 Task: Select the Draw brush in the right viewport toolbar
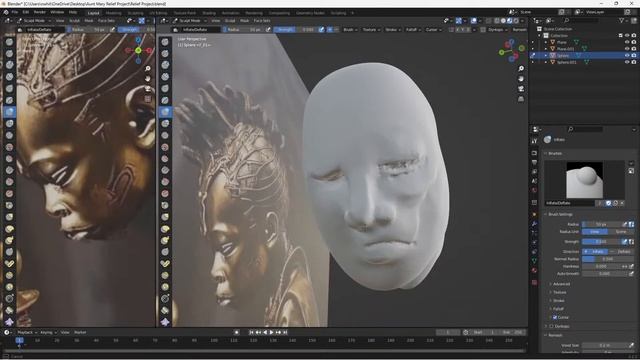point(165,42)
